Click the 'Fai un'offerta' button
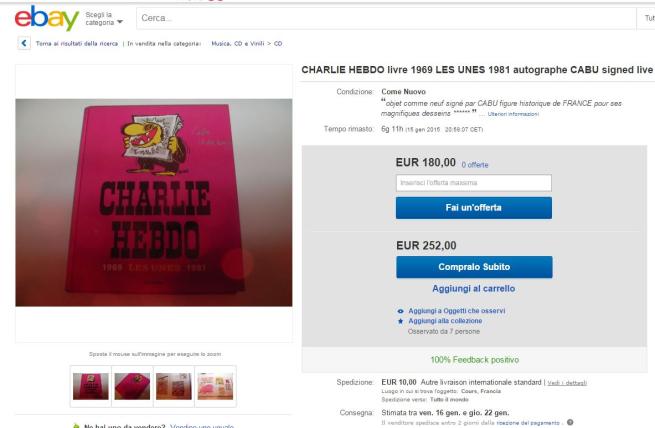 click(x=474, y=208)
